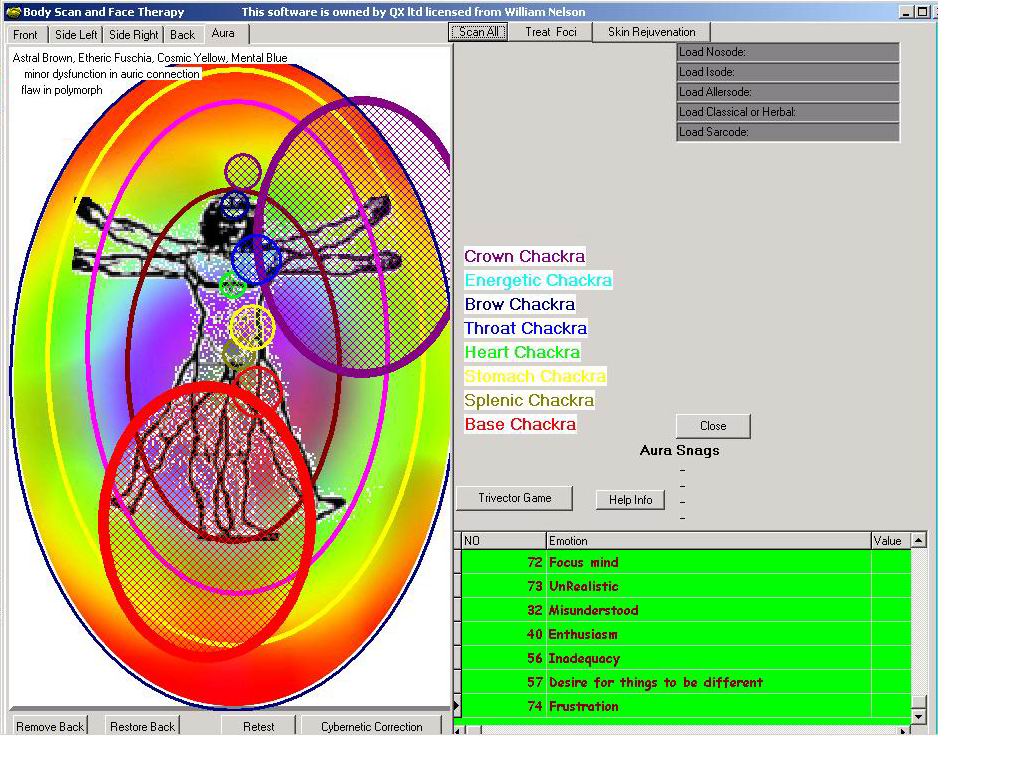The image size is (1024, 768).
Task: Select 'Desire for things to be different' row
Action: click(x=686, y=682)
